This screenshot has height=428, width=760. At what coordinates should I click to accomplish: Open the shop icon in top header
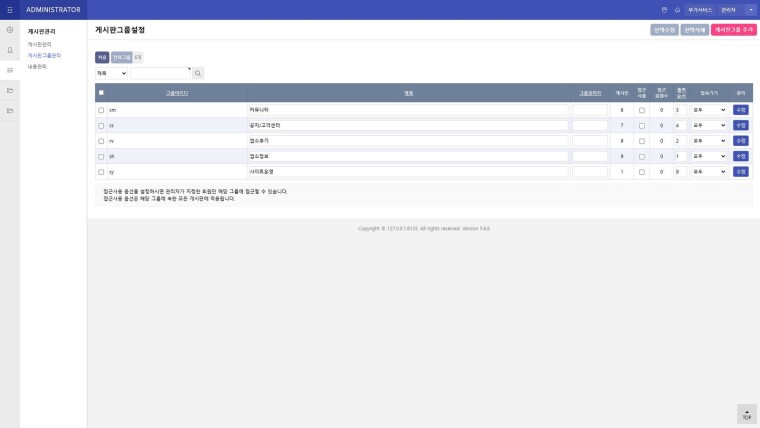(x=665, y=10)
